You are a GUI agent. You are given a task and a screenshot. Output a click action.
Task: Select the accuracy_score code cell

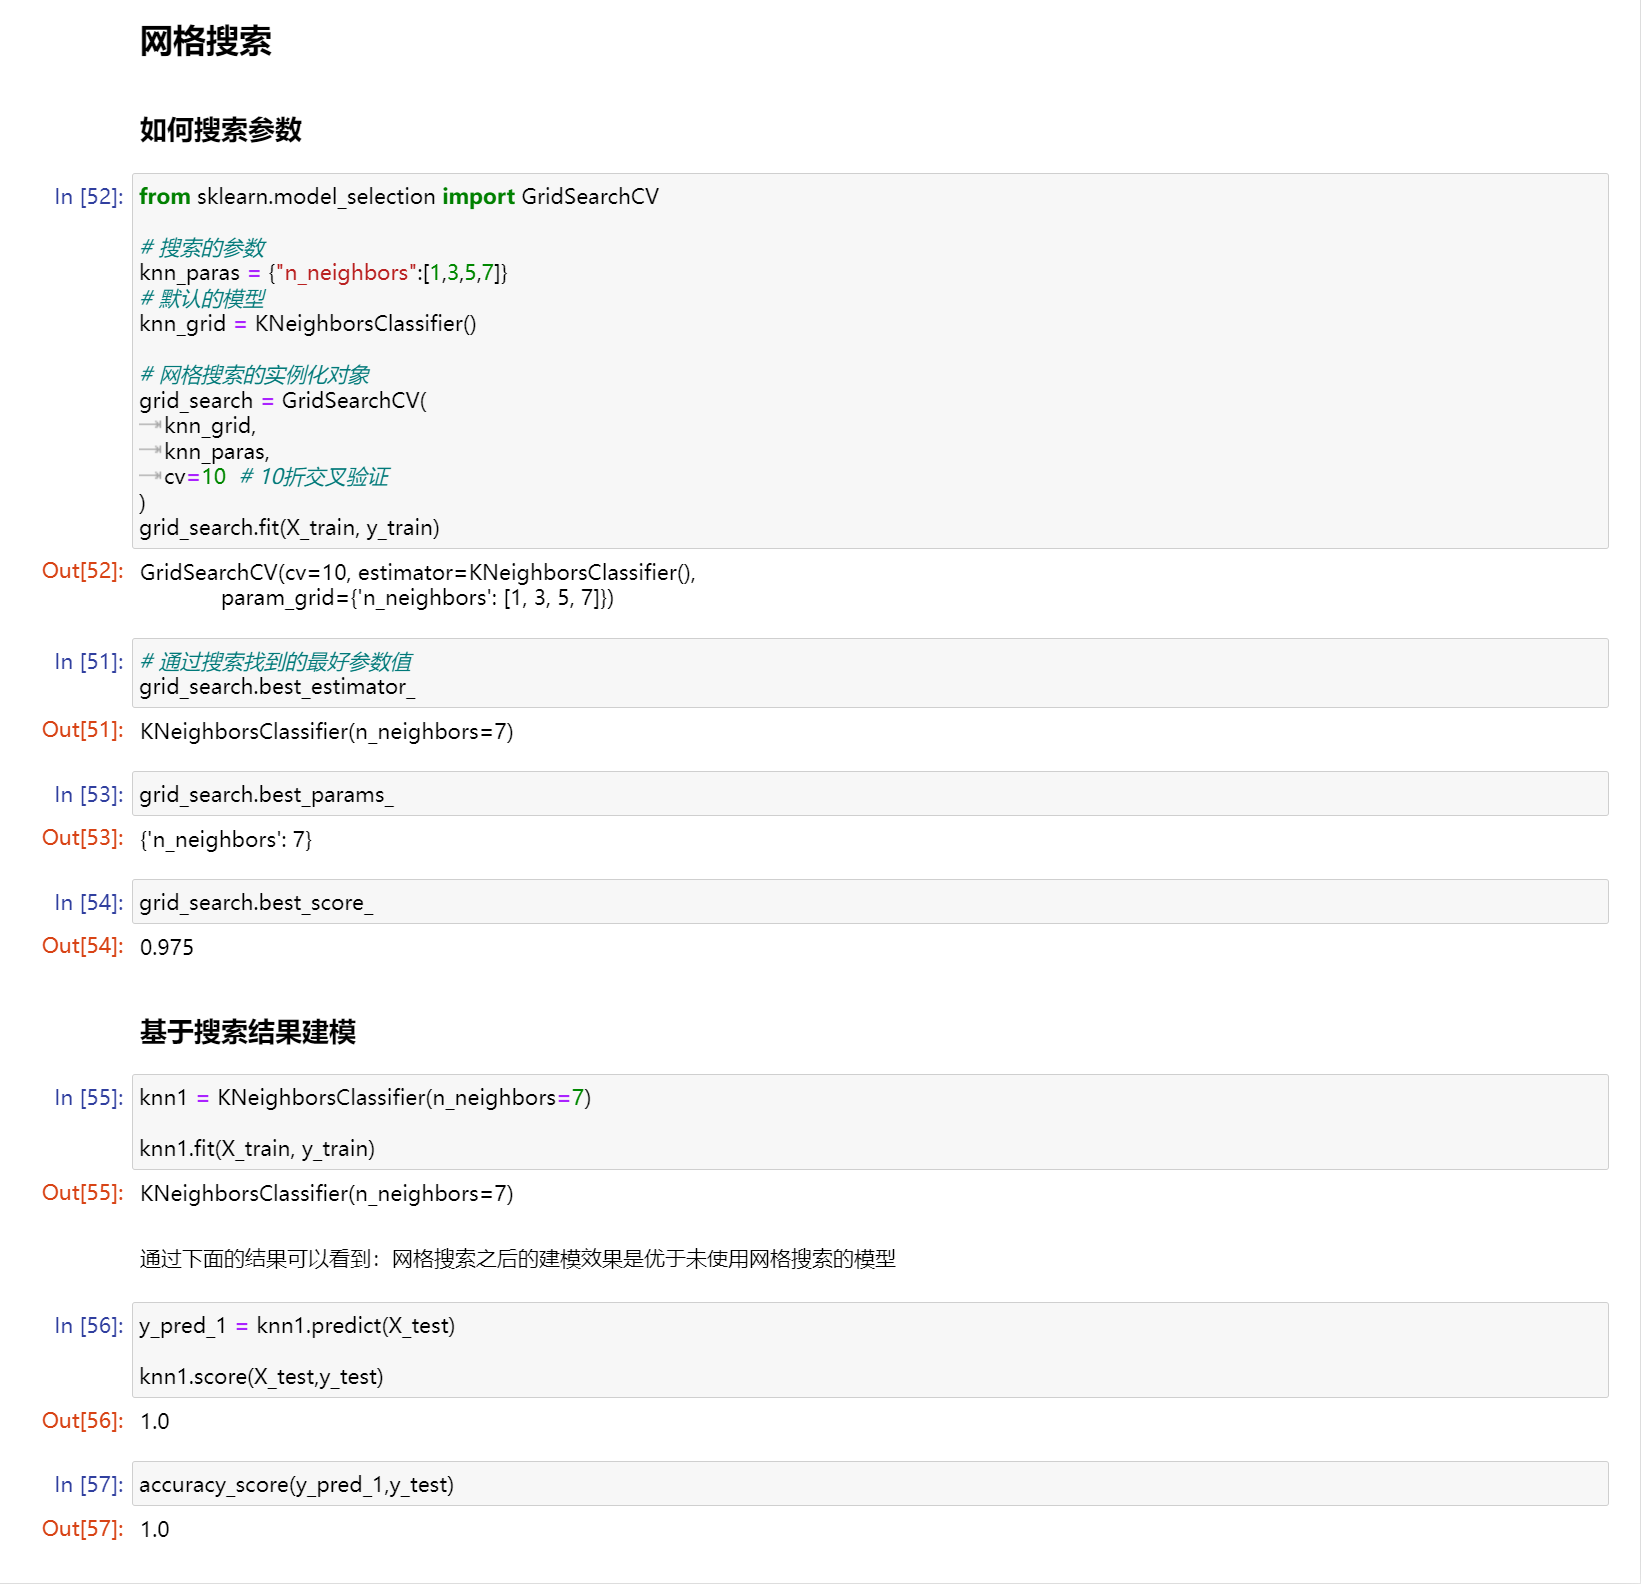click(x=870, y=1484)
